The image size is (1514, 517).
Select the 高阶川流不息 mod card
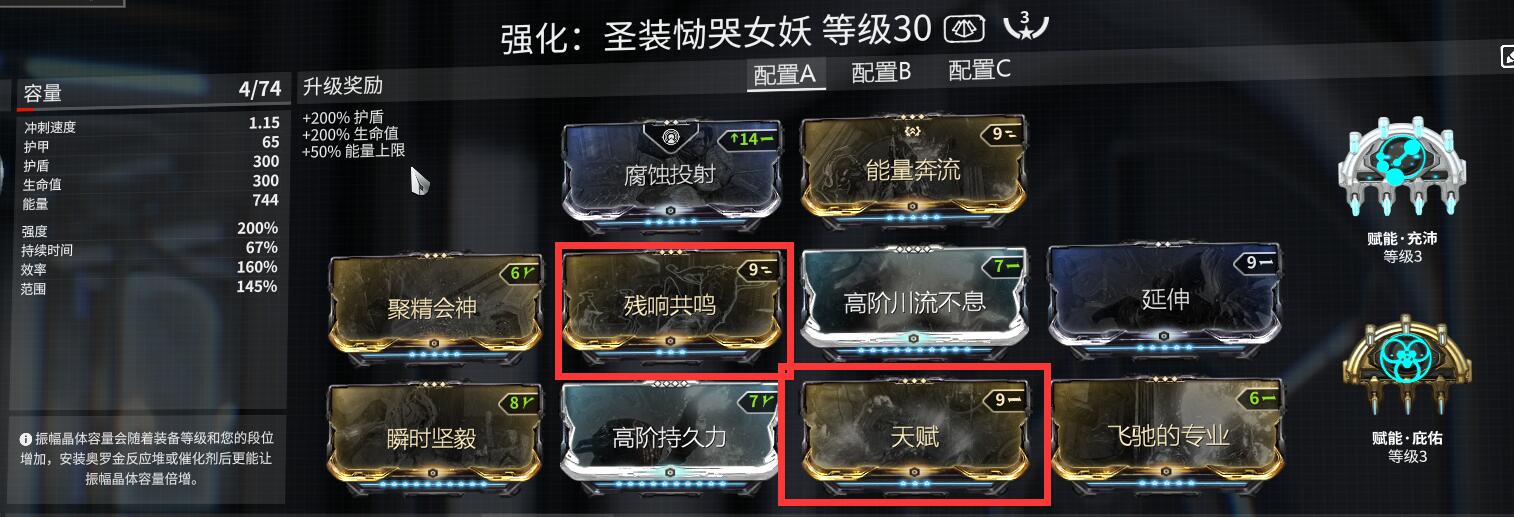(914, 300)
